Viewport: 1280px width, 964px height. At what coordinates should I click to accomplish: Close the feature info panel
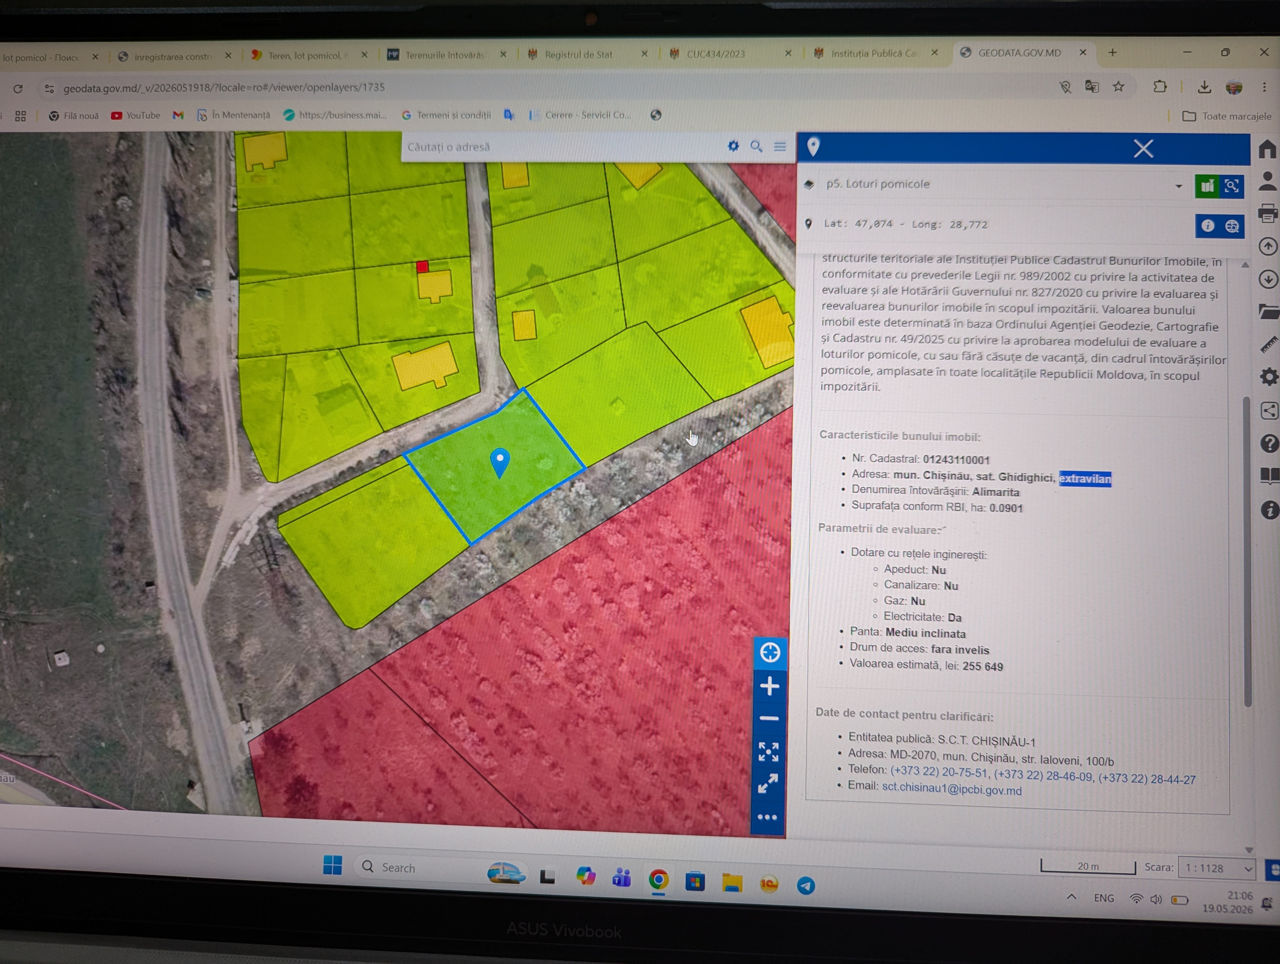click(1143, 149)
